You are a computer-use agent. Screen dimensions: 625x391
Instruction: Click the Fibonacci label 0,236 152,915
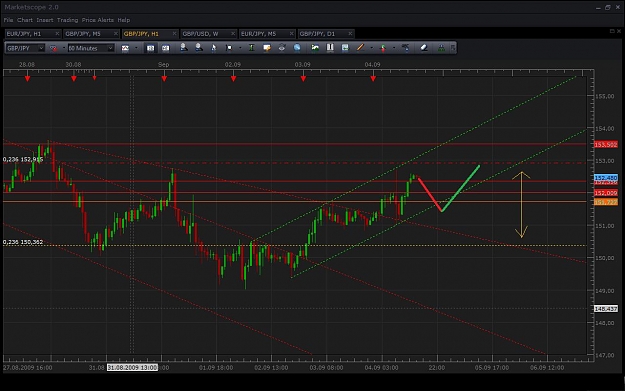[23, 159]
